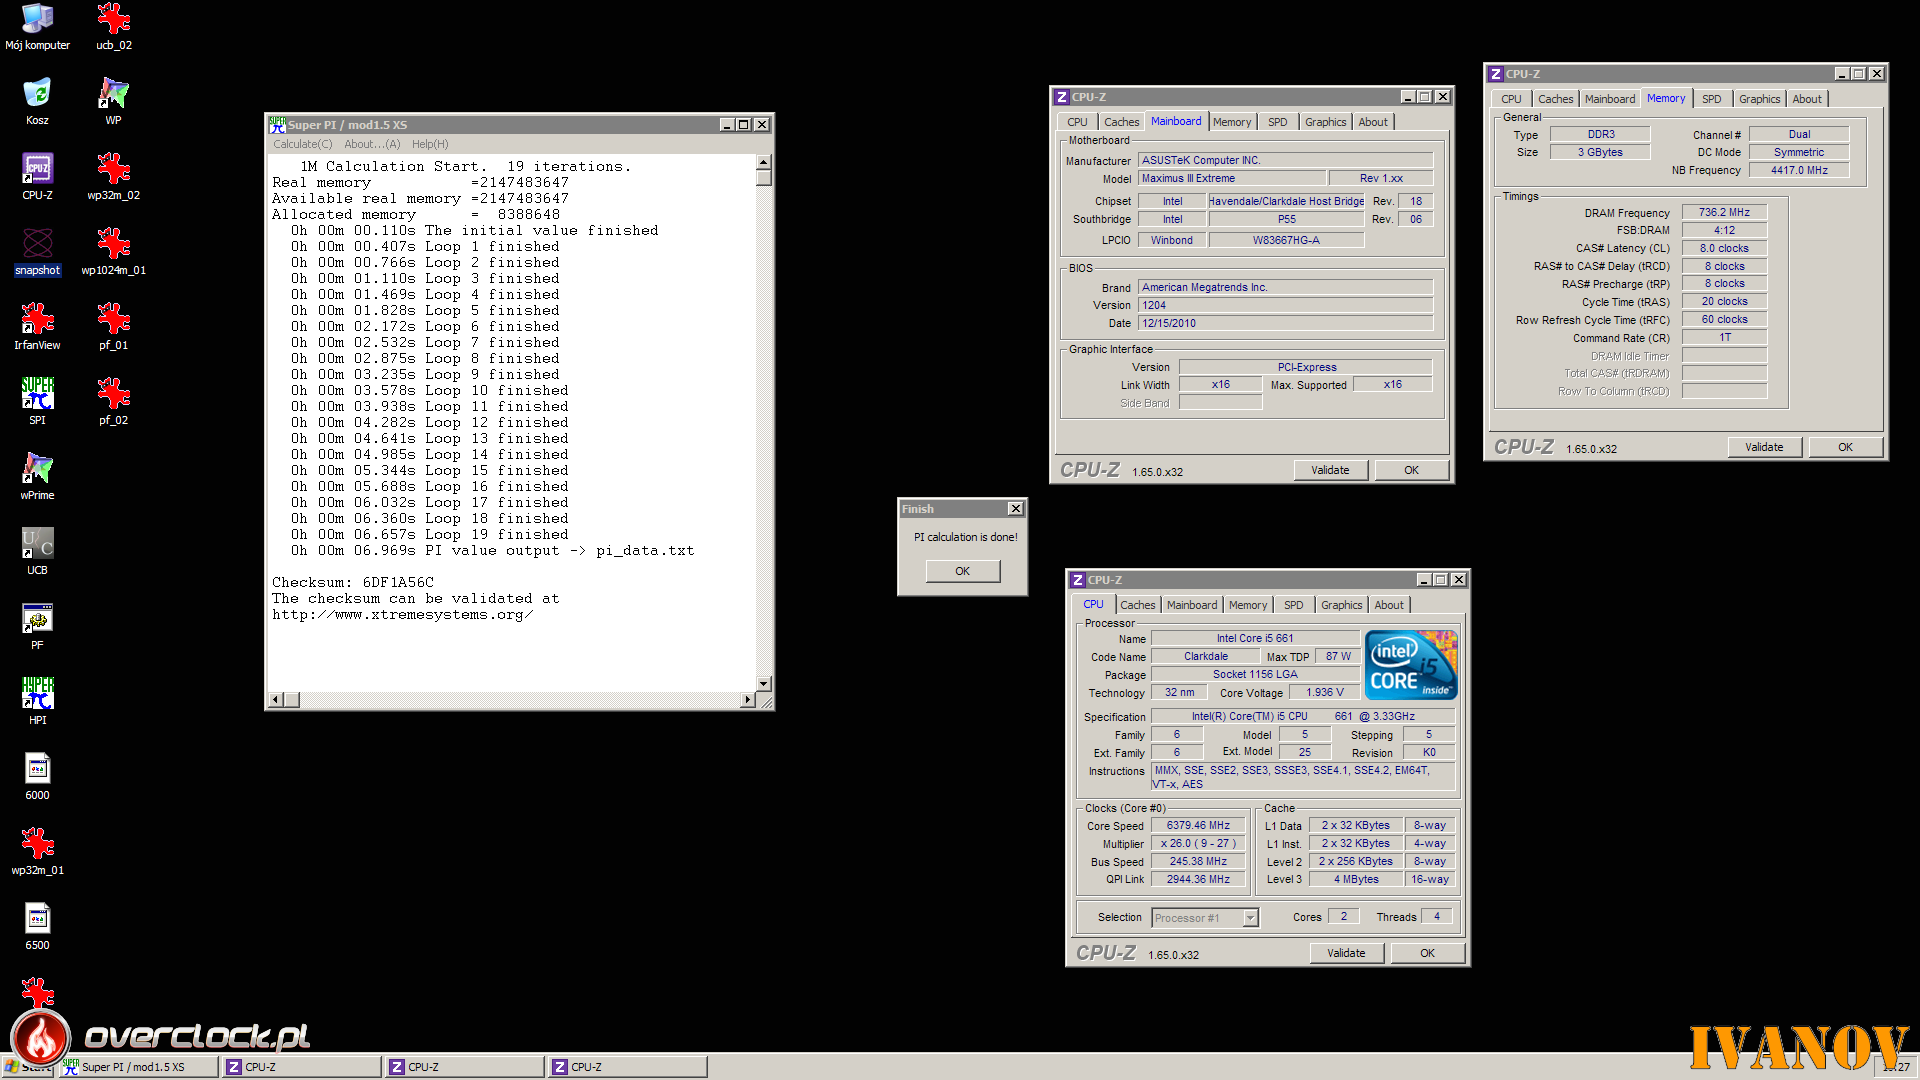Click the Checksum: 6DF1A56C line

coord(353,582)
